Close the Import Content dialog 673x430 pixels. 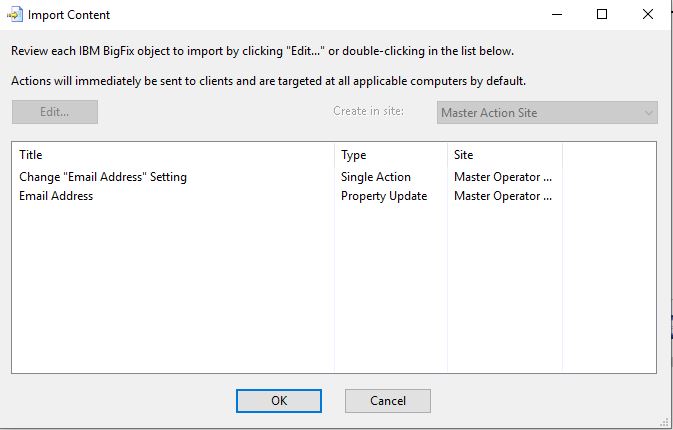click(648, 15)
